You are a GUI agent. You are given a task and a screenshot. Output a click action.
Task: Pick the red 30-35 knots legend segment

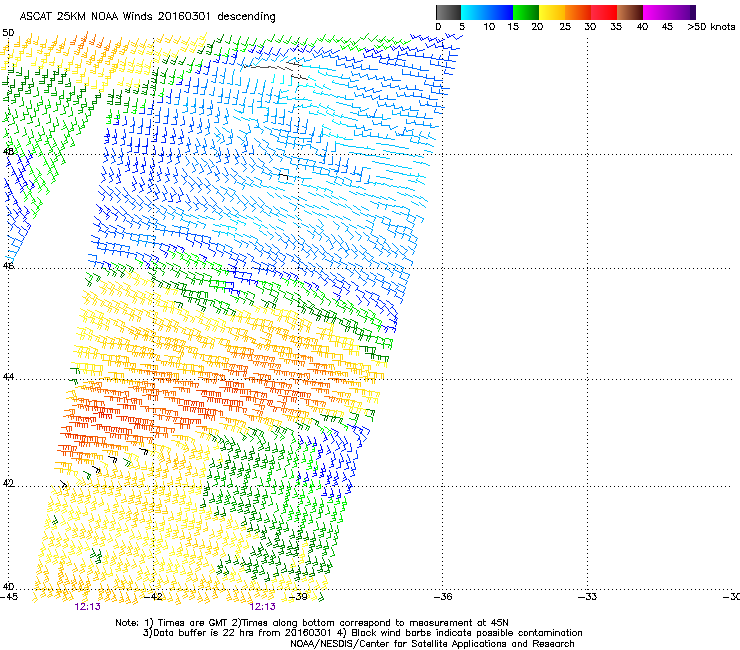[604, 12]
